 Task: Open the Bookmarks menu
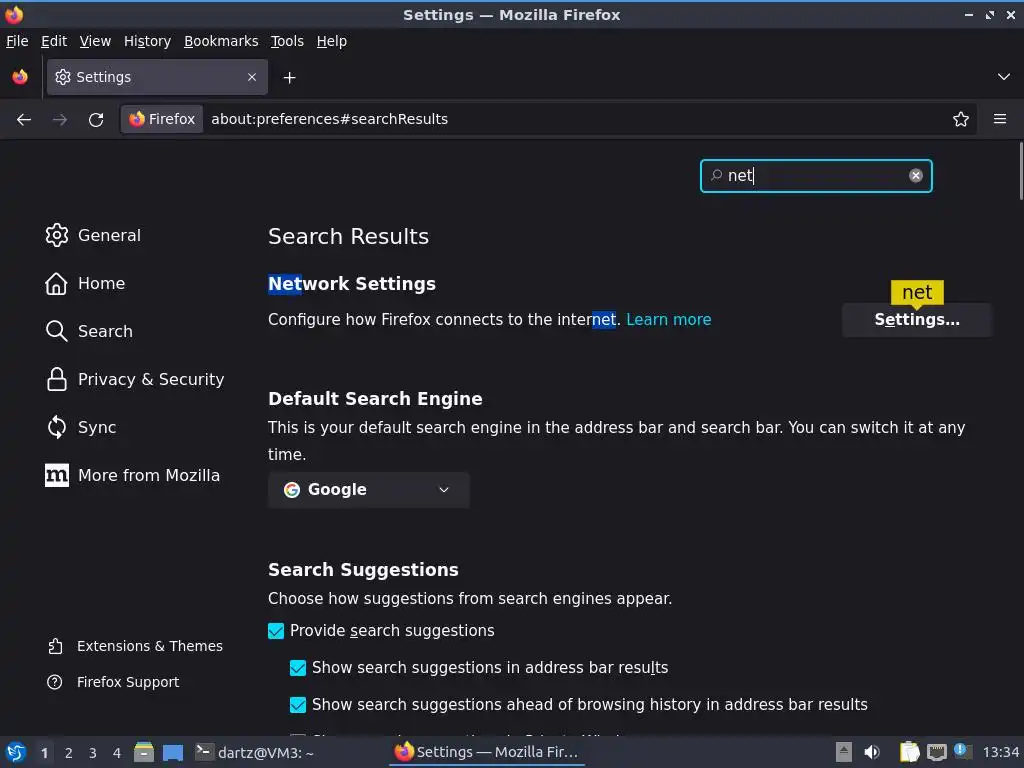[x=221, y=41]
